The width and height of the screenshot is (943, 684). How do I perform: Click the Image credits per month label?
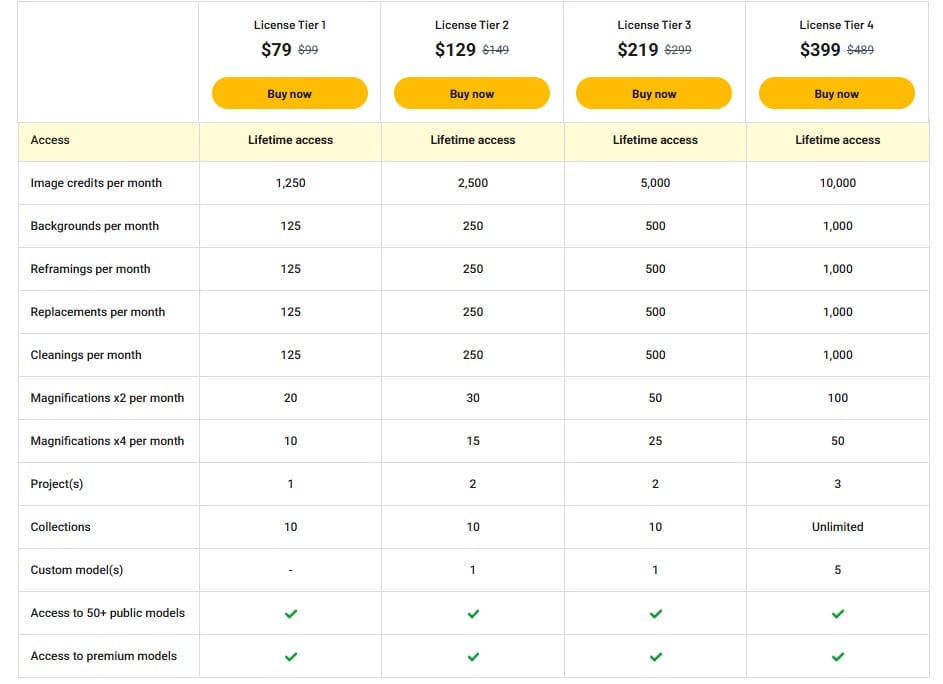[x=96, y=183]
